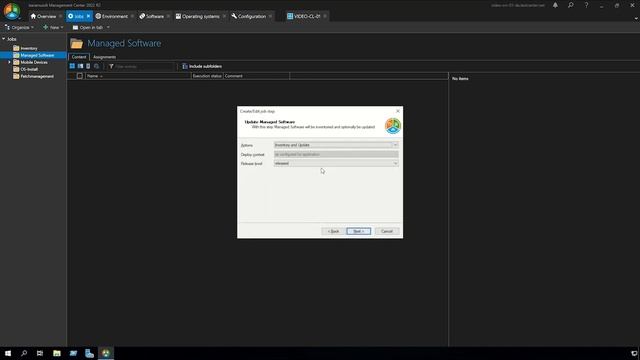Click the third icon in content toolbar
640x360 pixels.
[88, 66]
